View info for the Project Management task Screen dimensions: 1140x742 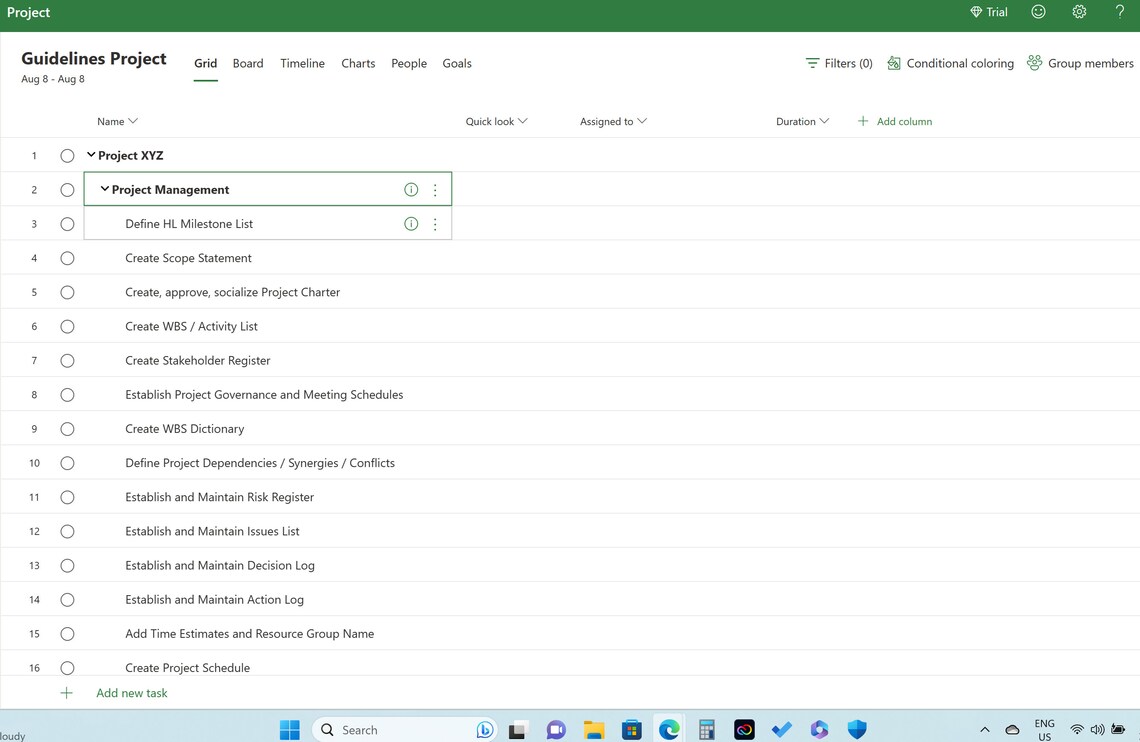(x=411, y=189)
